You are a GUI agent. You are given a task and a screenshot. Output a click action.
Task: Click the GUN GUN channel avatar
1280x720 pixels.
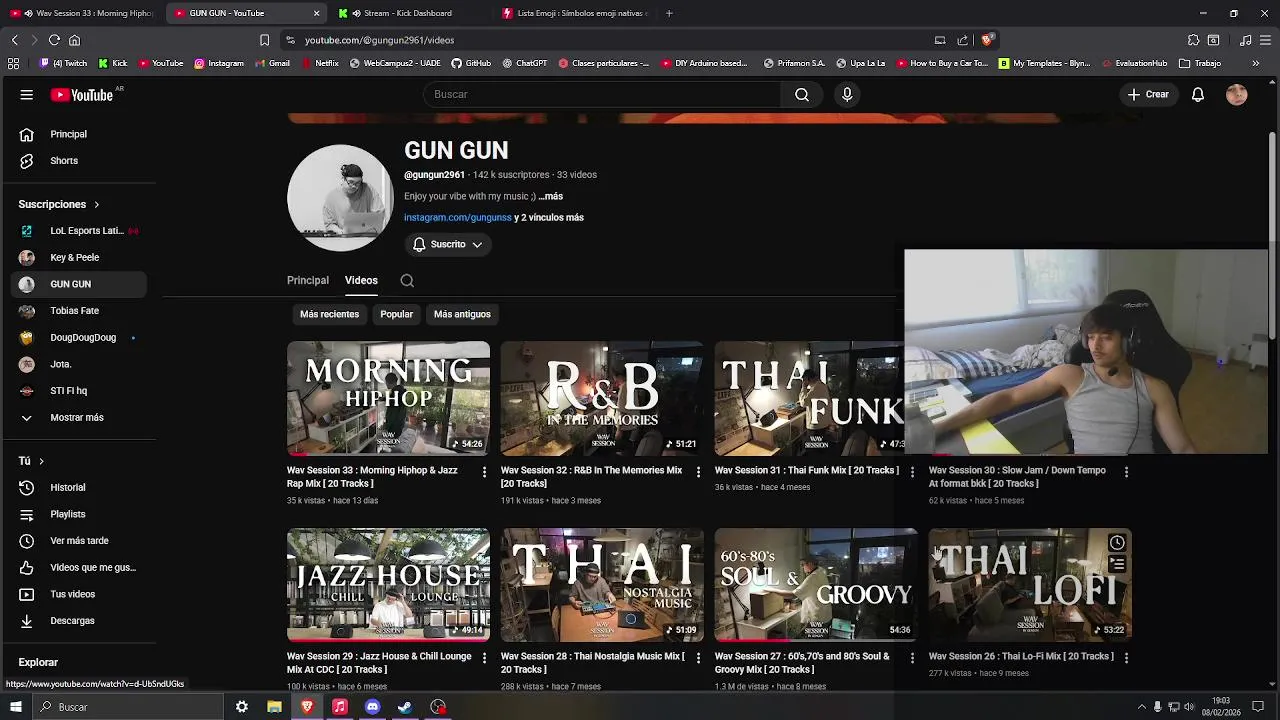(340, 198)
